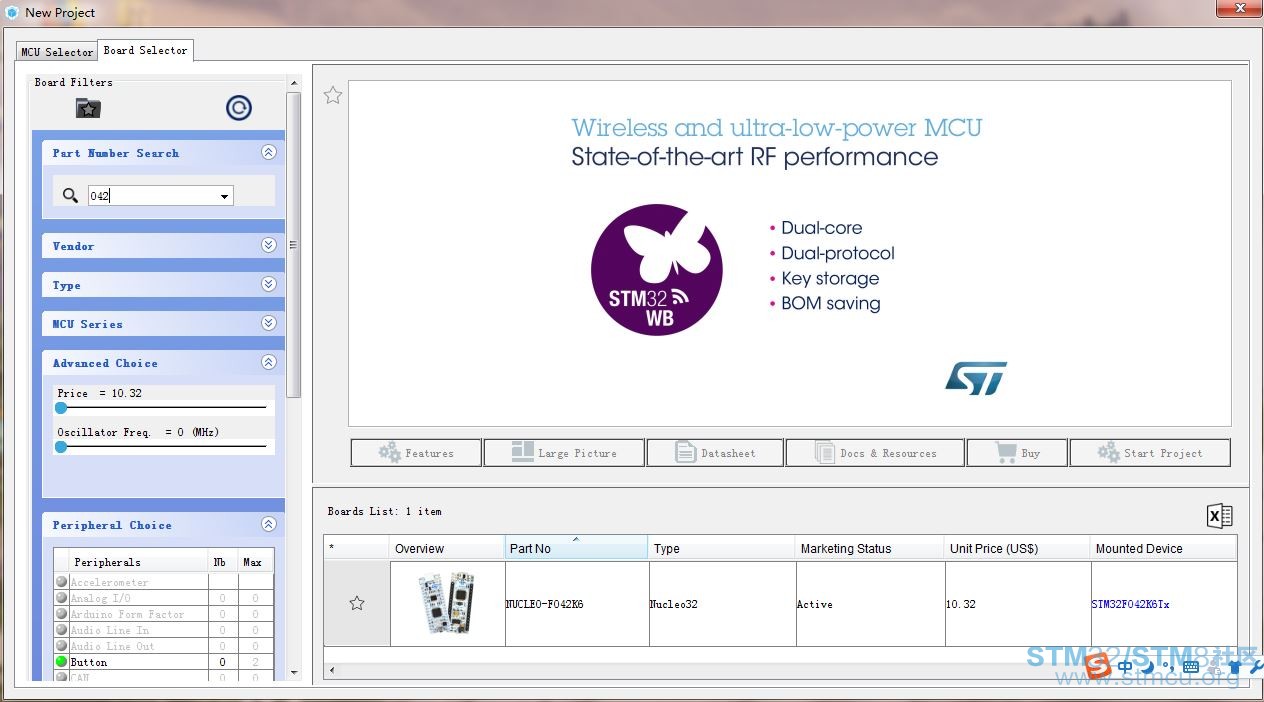Image resolution: width=1264 pixels, height=702 pixels.
Task: Sort boards by the Part No column header
Action: click(x=576, y=548)
